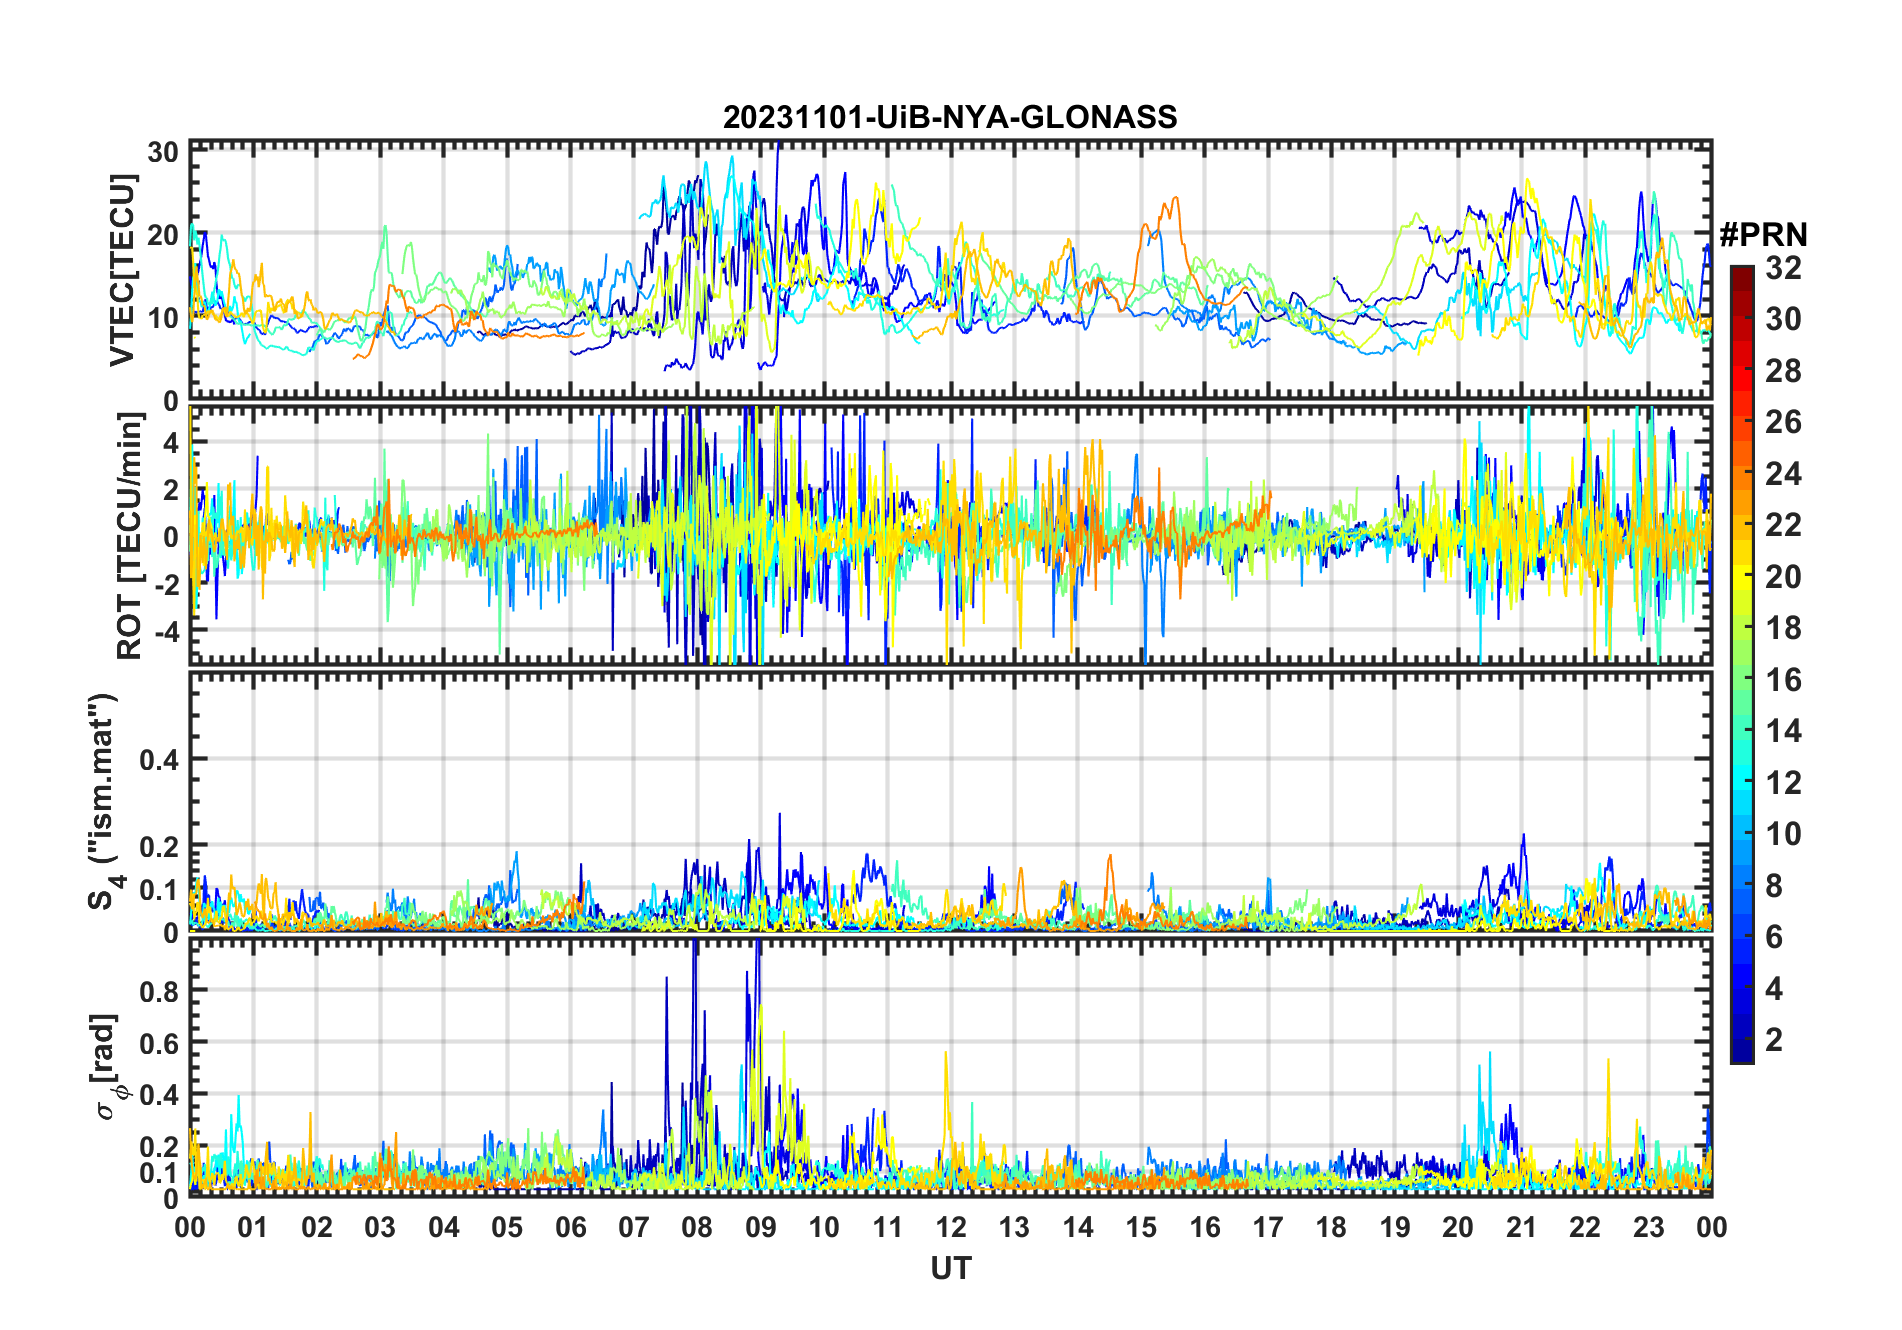Pick the dark red top of colorbar
The height and width of the screenshot is (1330, 1902).
1742,274
